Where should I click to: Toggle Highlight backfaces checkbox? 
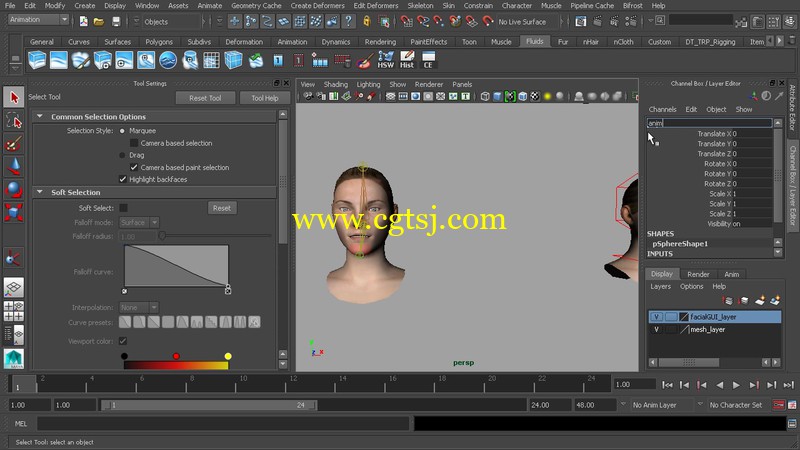(122, 179)
